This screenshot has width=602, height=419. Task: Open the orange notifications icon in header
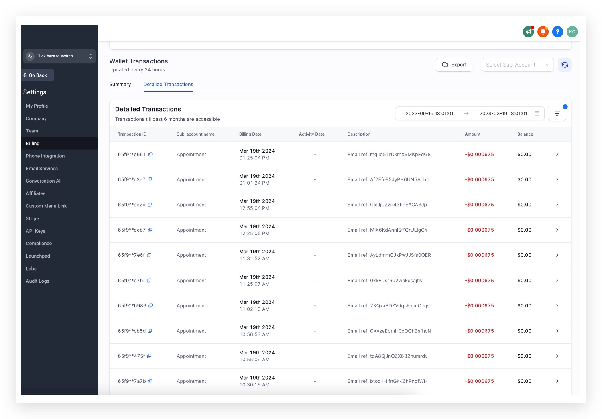pos(543,31)
